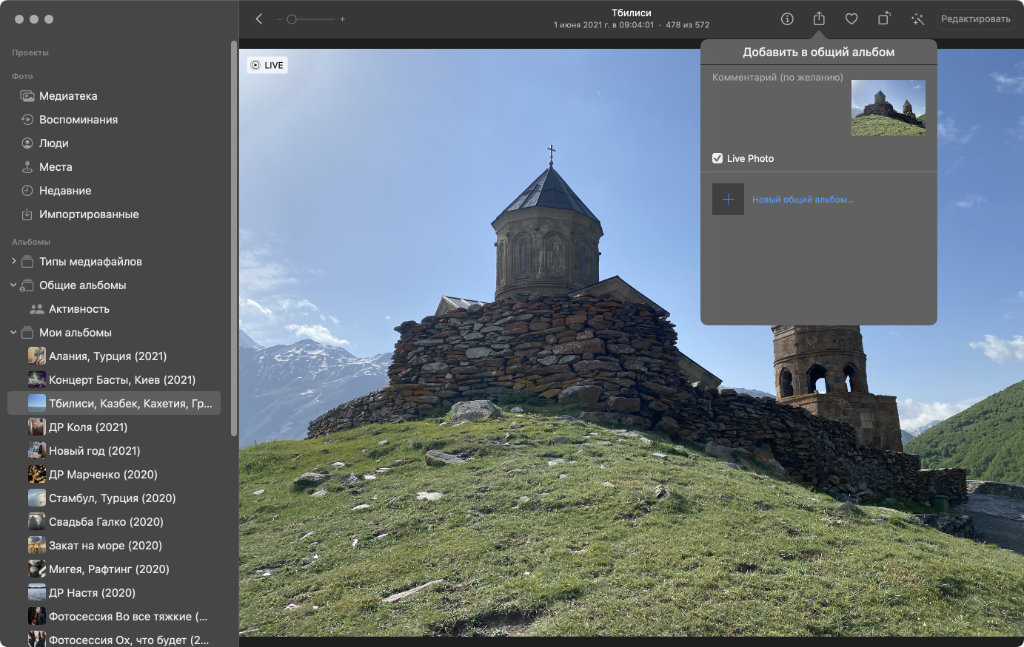The image size is (1024, 647).
Task: Click the LIVE badge on the photo
Action: [x=267, y=65]
